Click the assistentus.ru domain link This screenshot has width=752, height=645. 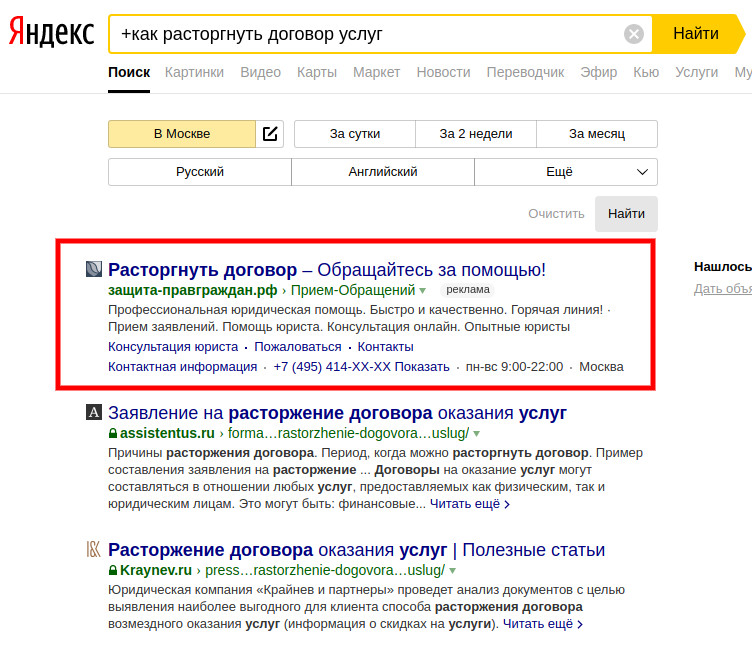click(x=167, y=433)
